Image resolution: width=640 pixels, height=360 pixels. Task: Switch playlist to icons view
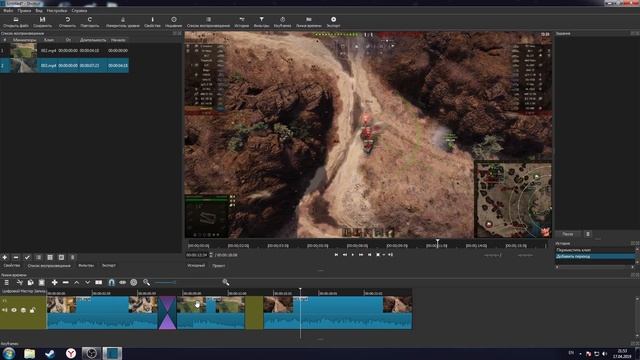[x=61, y=258]
